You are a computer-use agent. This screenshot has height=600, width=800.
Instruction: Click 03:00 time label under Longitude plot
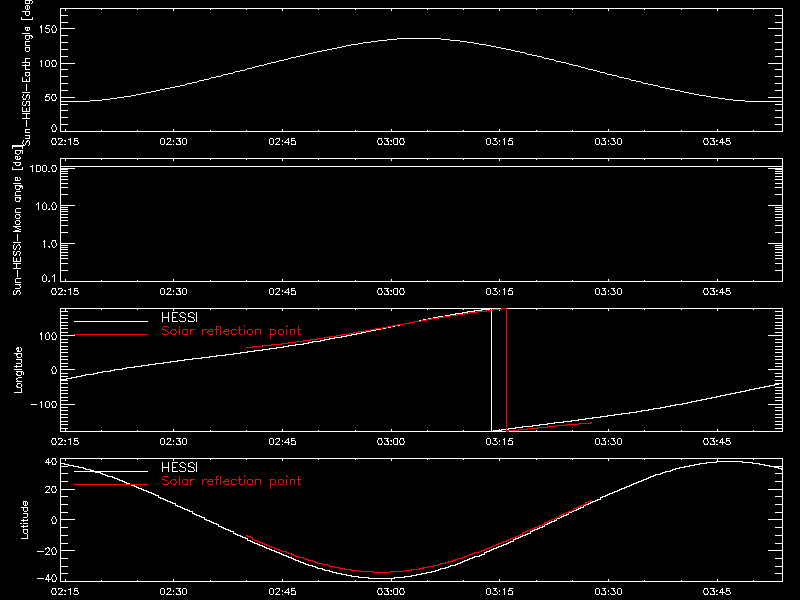click(x=391, y=441)
